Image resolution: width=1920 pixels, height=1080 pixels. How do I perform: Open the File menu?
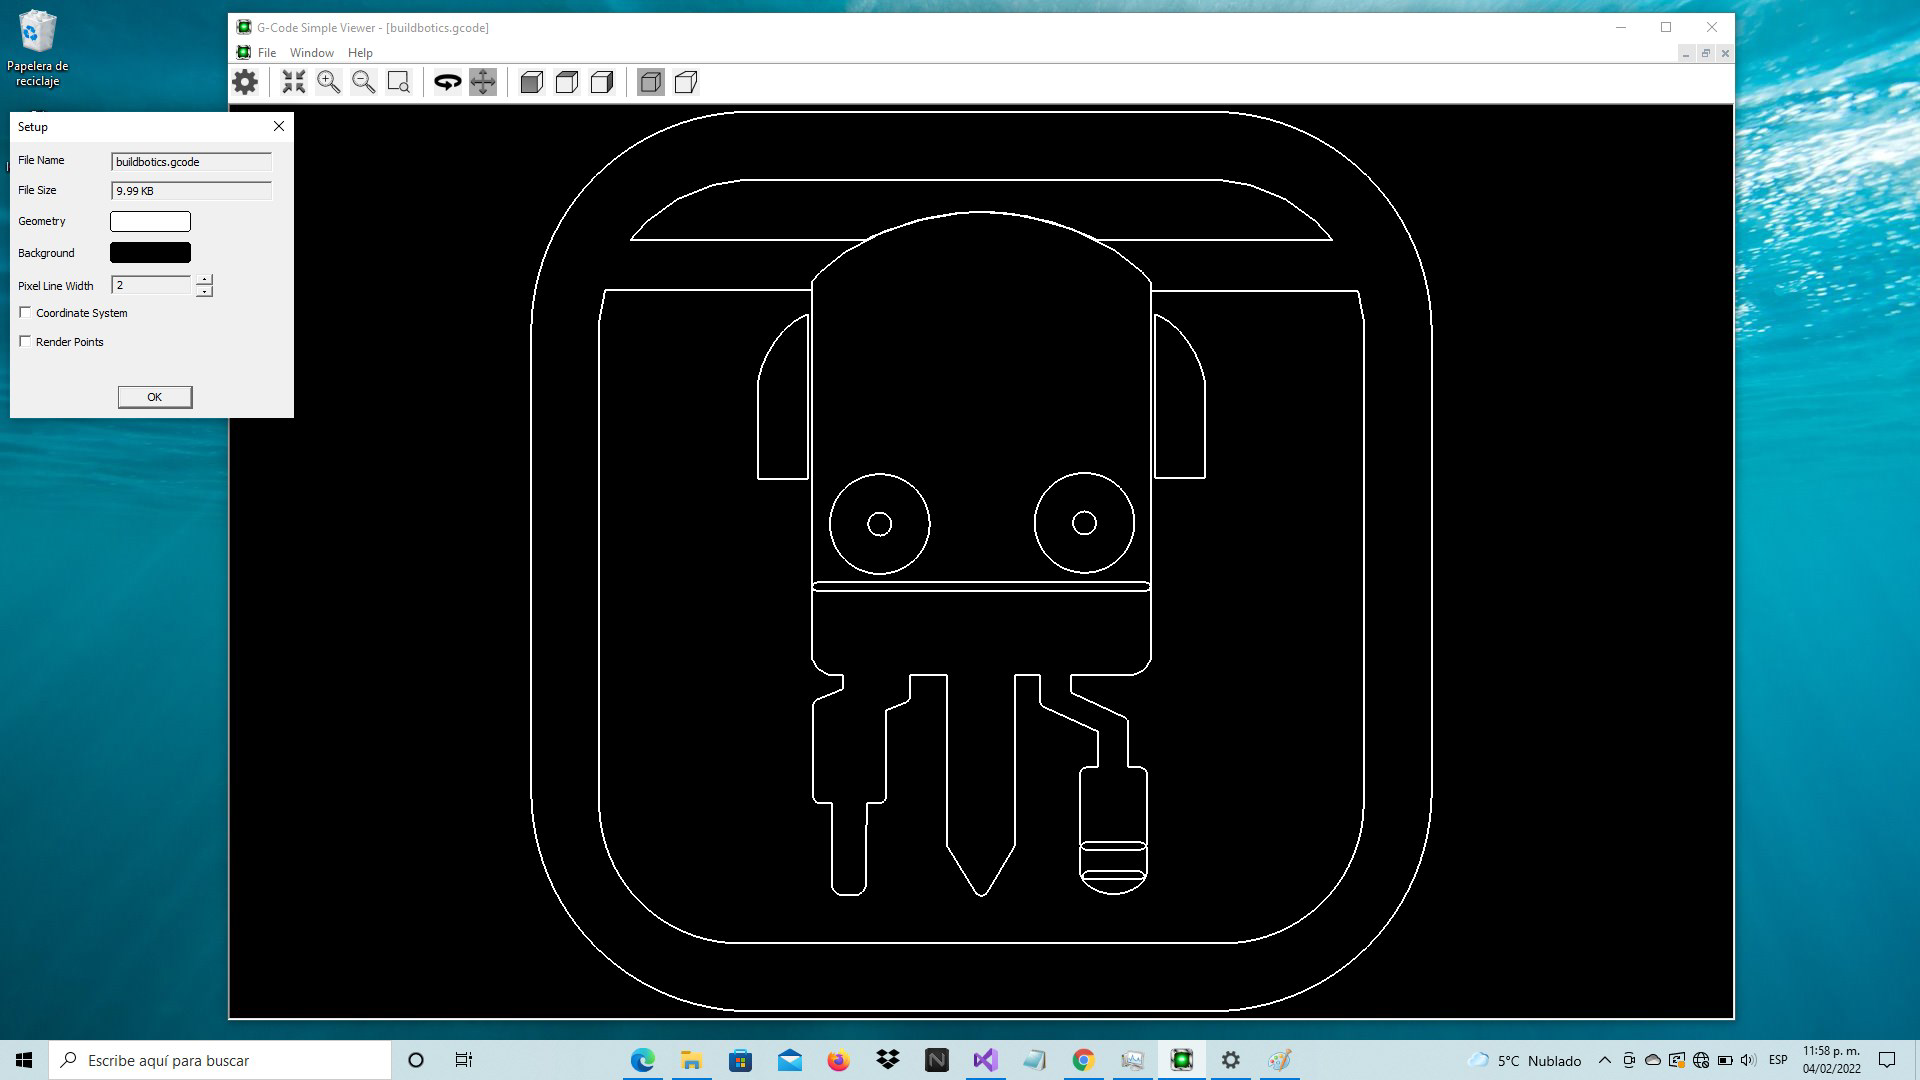point(267,52)
